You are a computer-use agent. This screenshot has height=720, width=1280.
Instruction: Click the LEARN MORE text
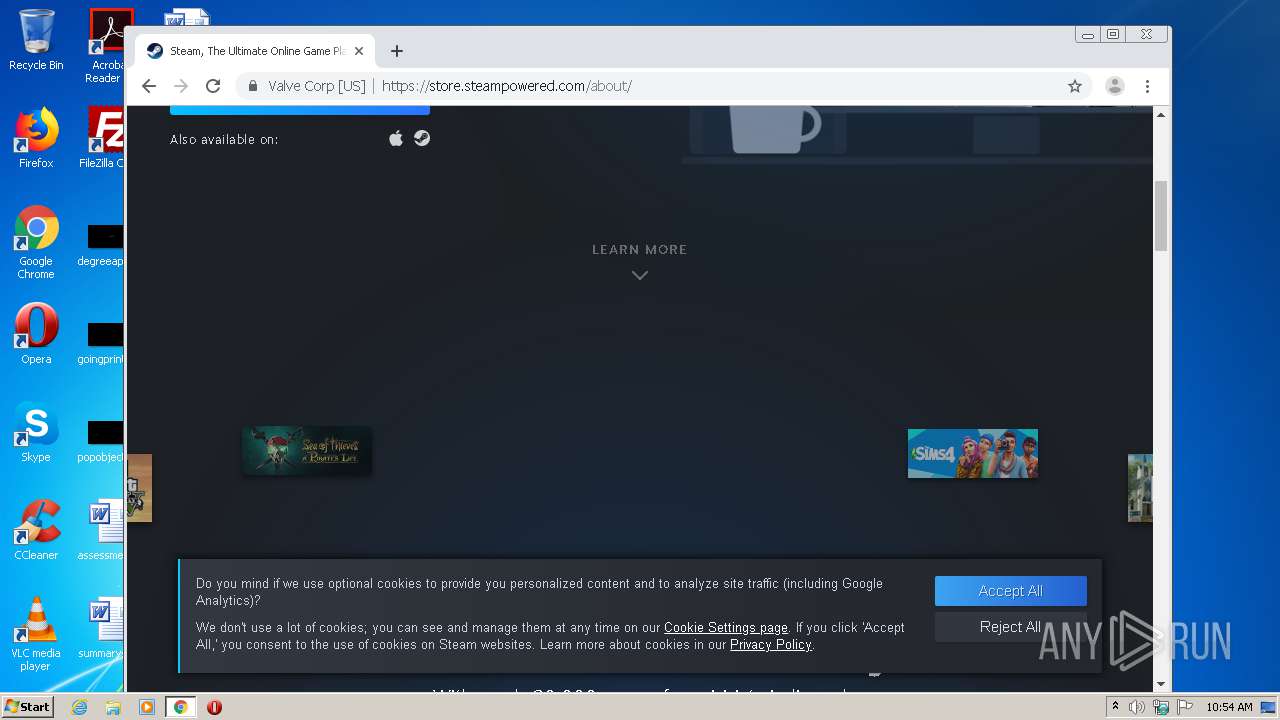[640, 249]
